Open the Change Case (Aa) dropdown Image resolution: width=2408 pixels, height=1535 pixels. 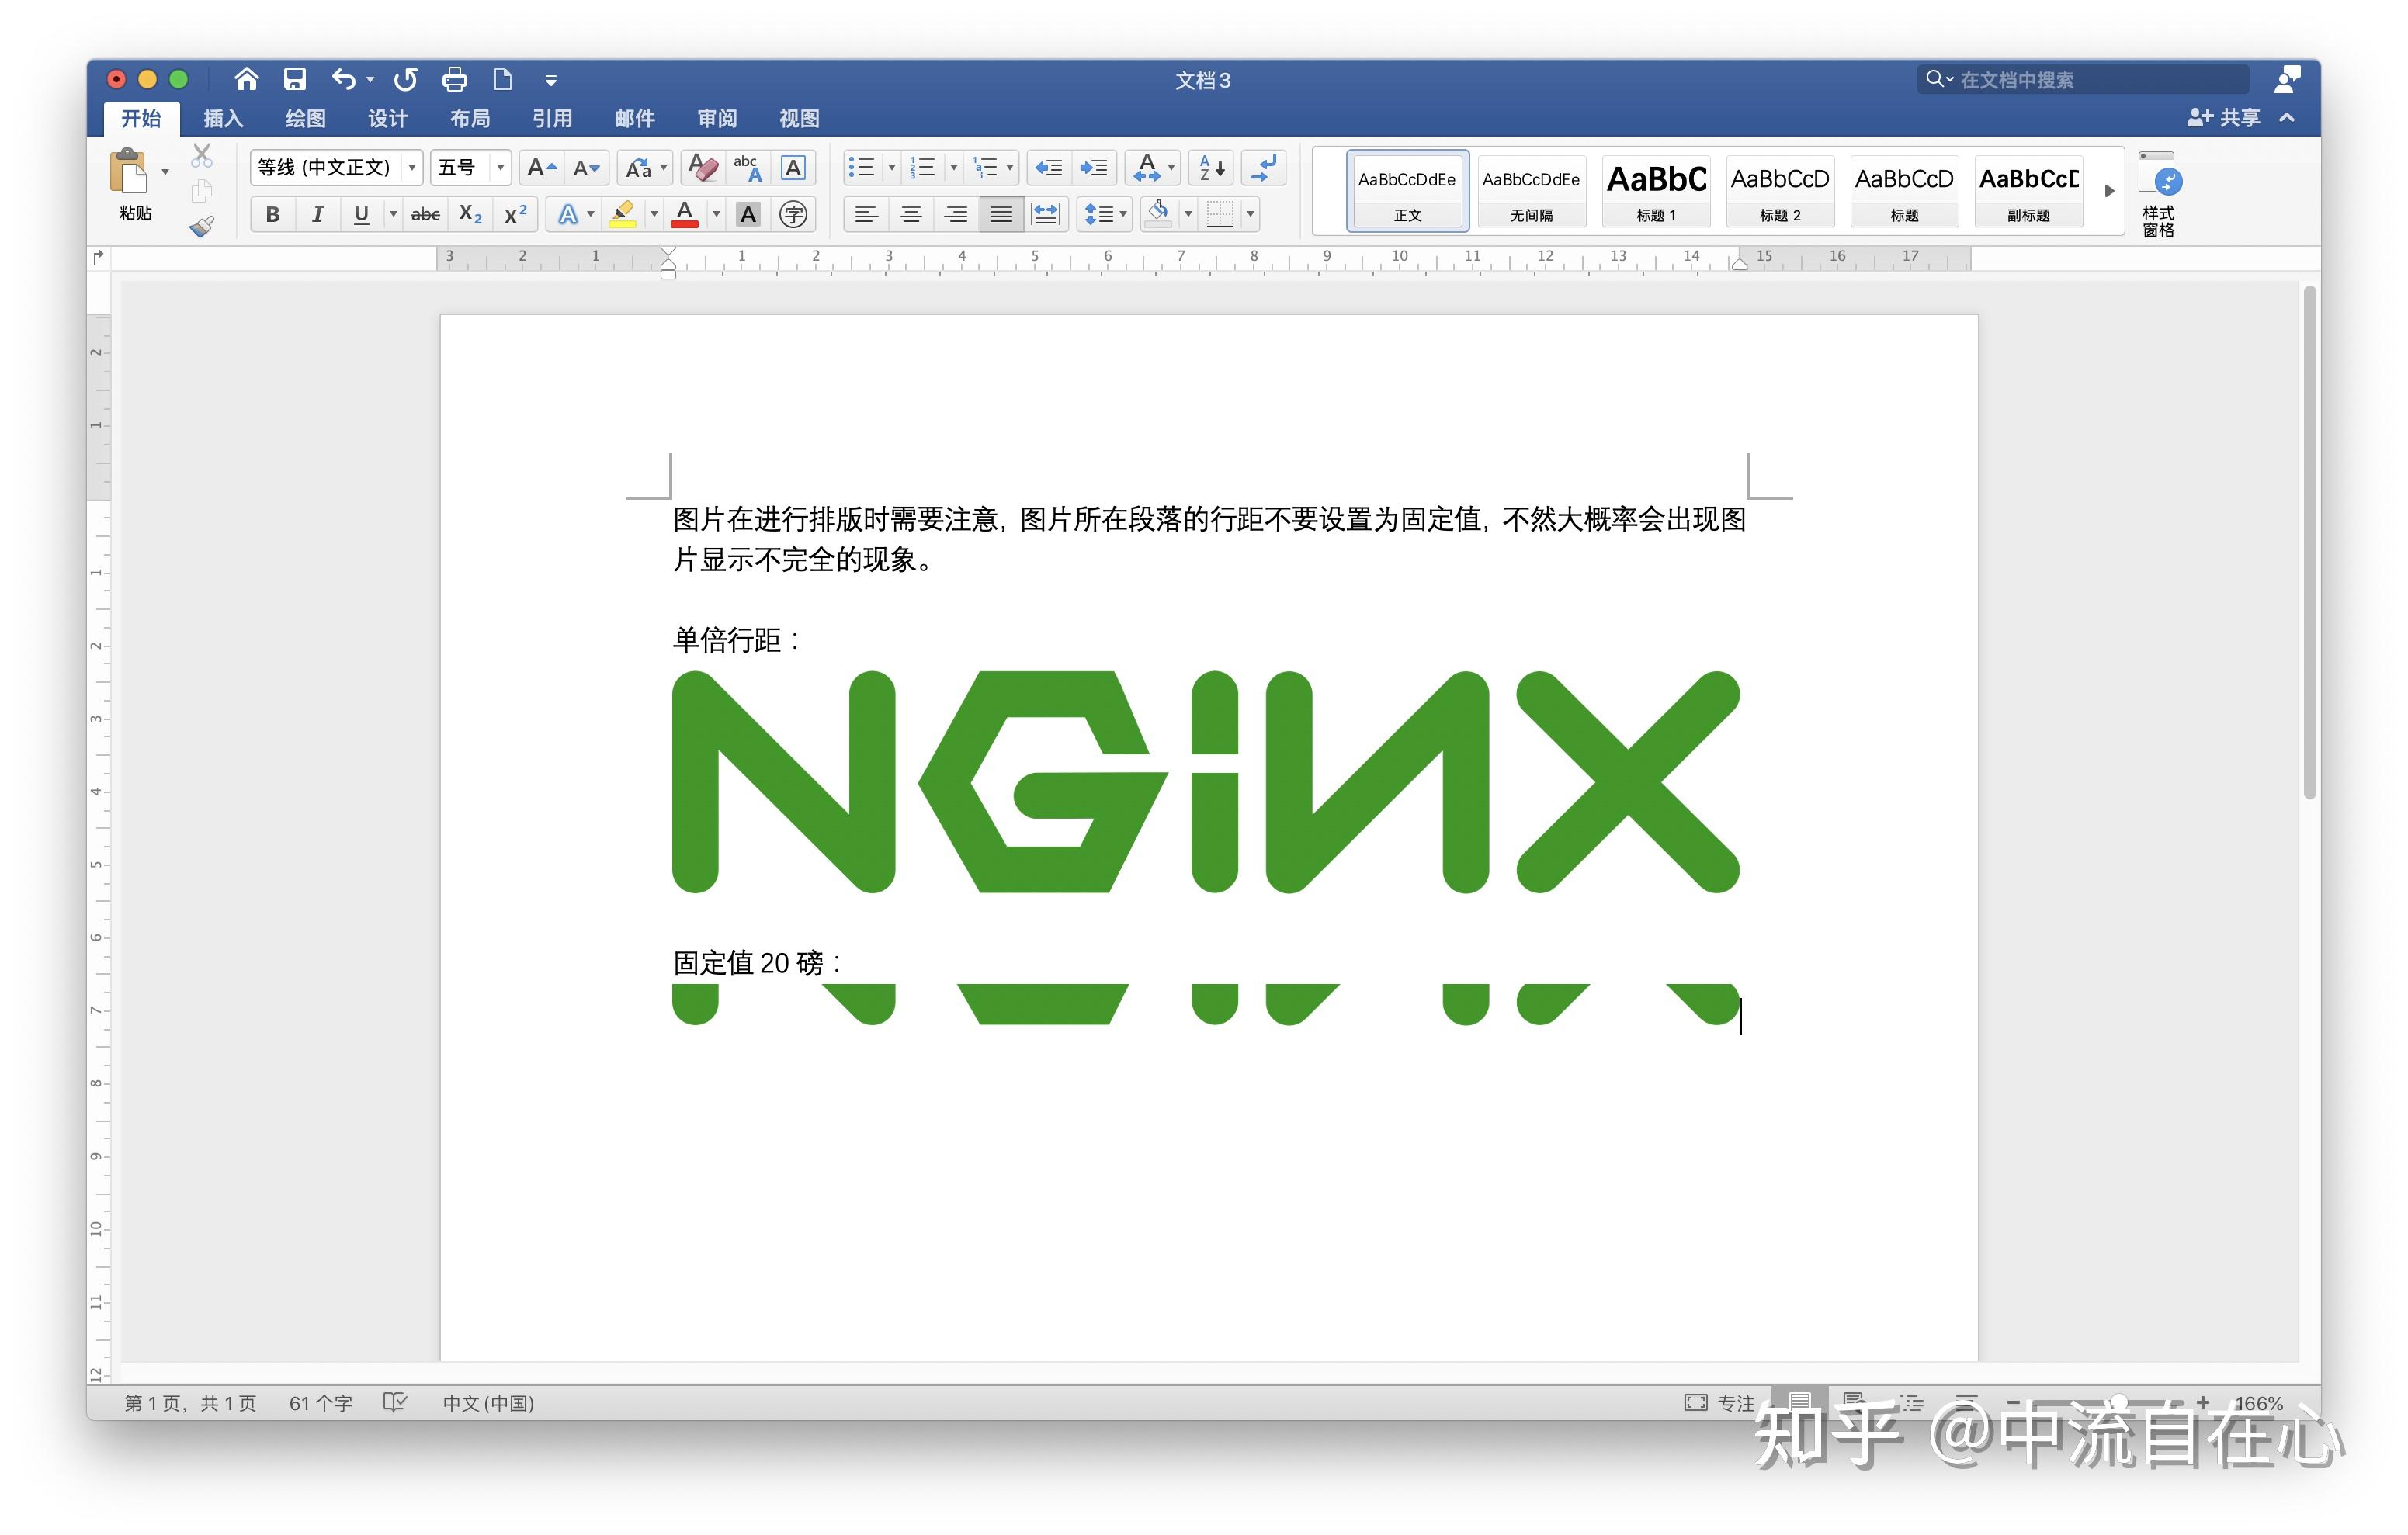(644, 167)
